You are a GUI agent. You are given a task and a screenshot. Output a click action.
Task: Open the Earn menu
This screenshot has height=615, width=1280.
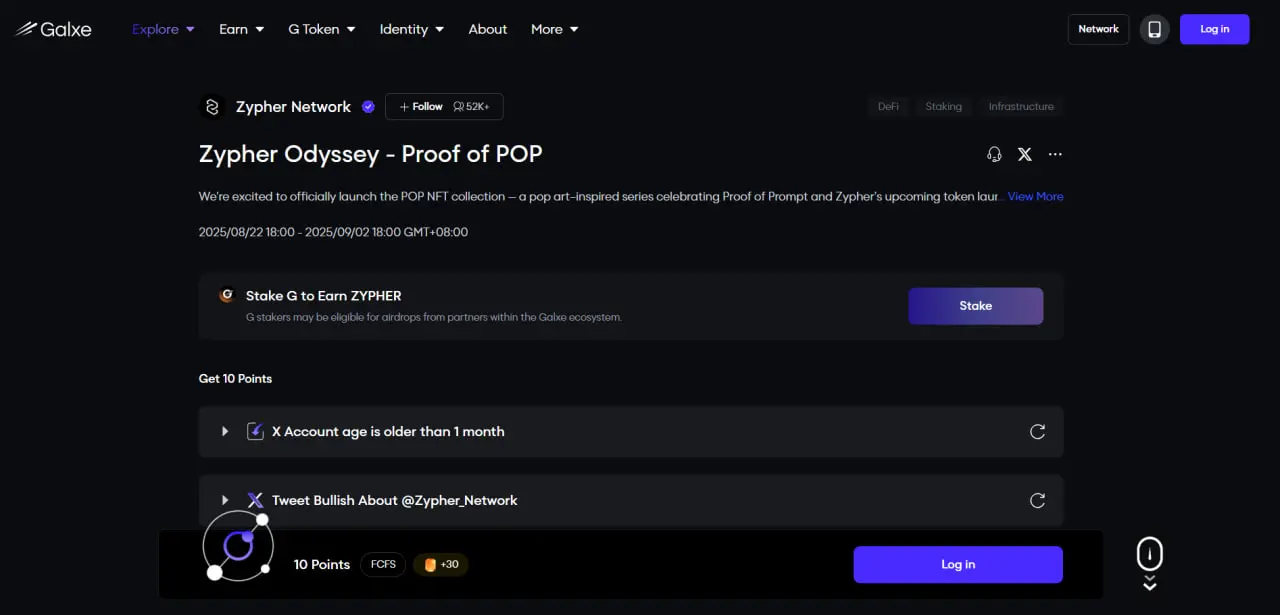[x=241, y=29]
